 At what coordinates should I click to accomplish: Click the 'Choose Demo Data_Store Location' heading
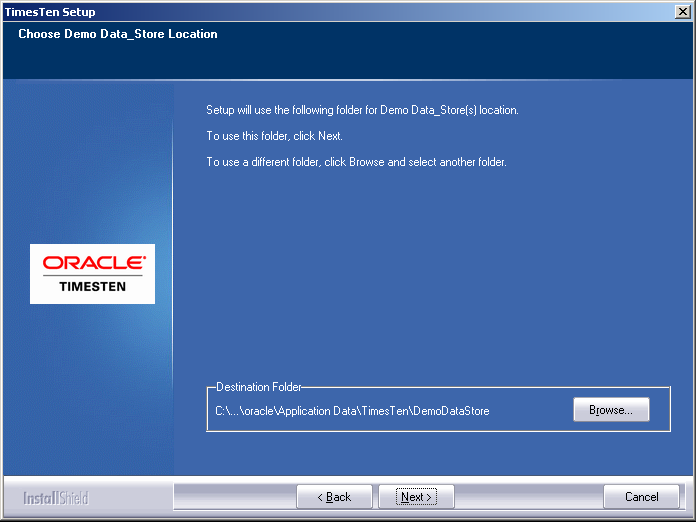pyautogui.click(x=118, y=34)
